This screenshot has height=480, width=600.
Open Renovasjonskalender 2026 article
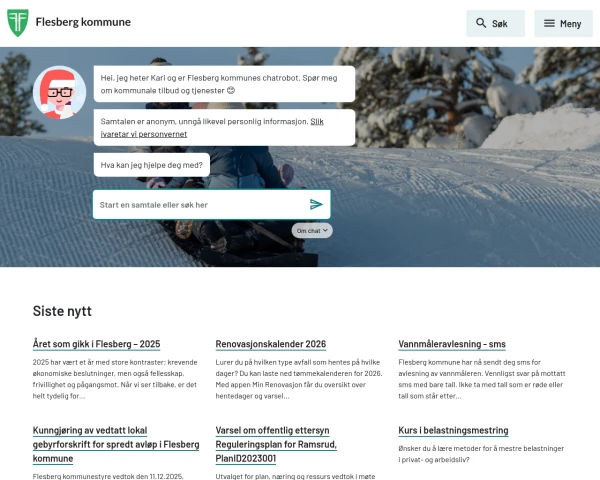tap(271, 344)
